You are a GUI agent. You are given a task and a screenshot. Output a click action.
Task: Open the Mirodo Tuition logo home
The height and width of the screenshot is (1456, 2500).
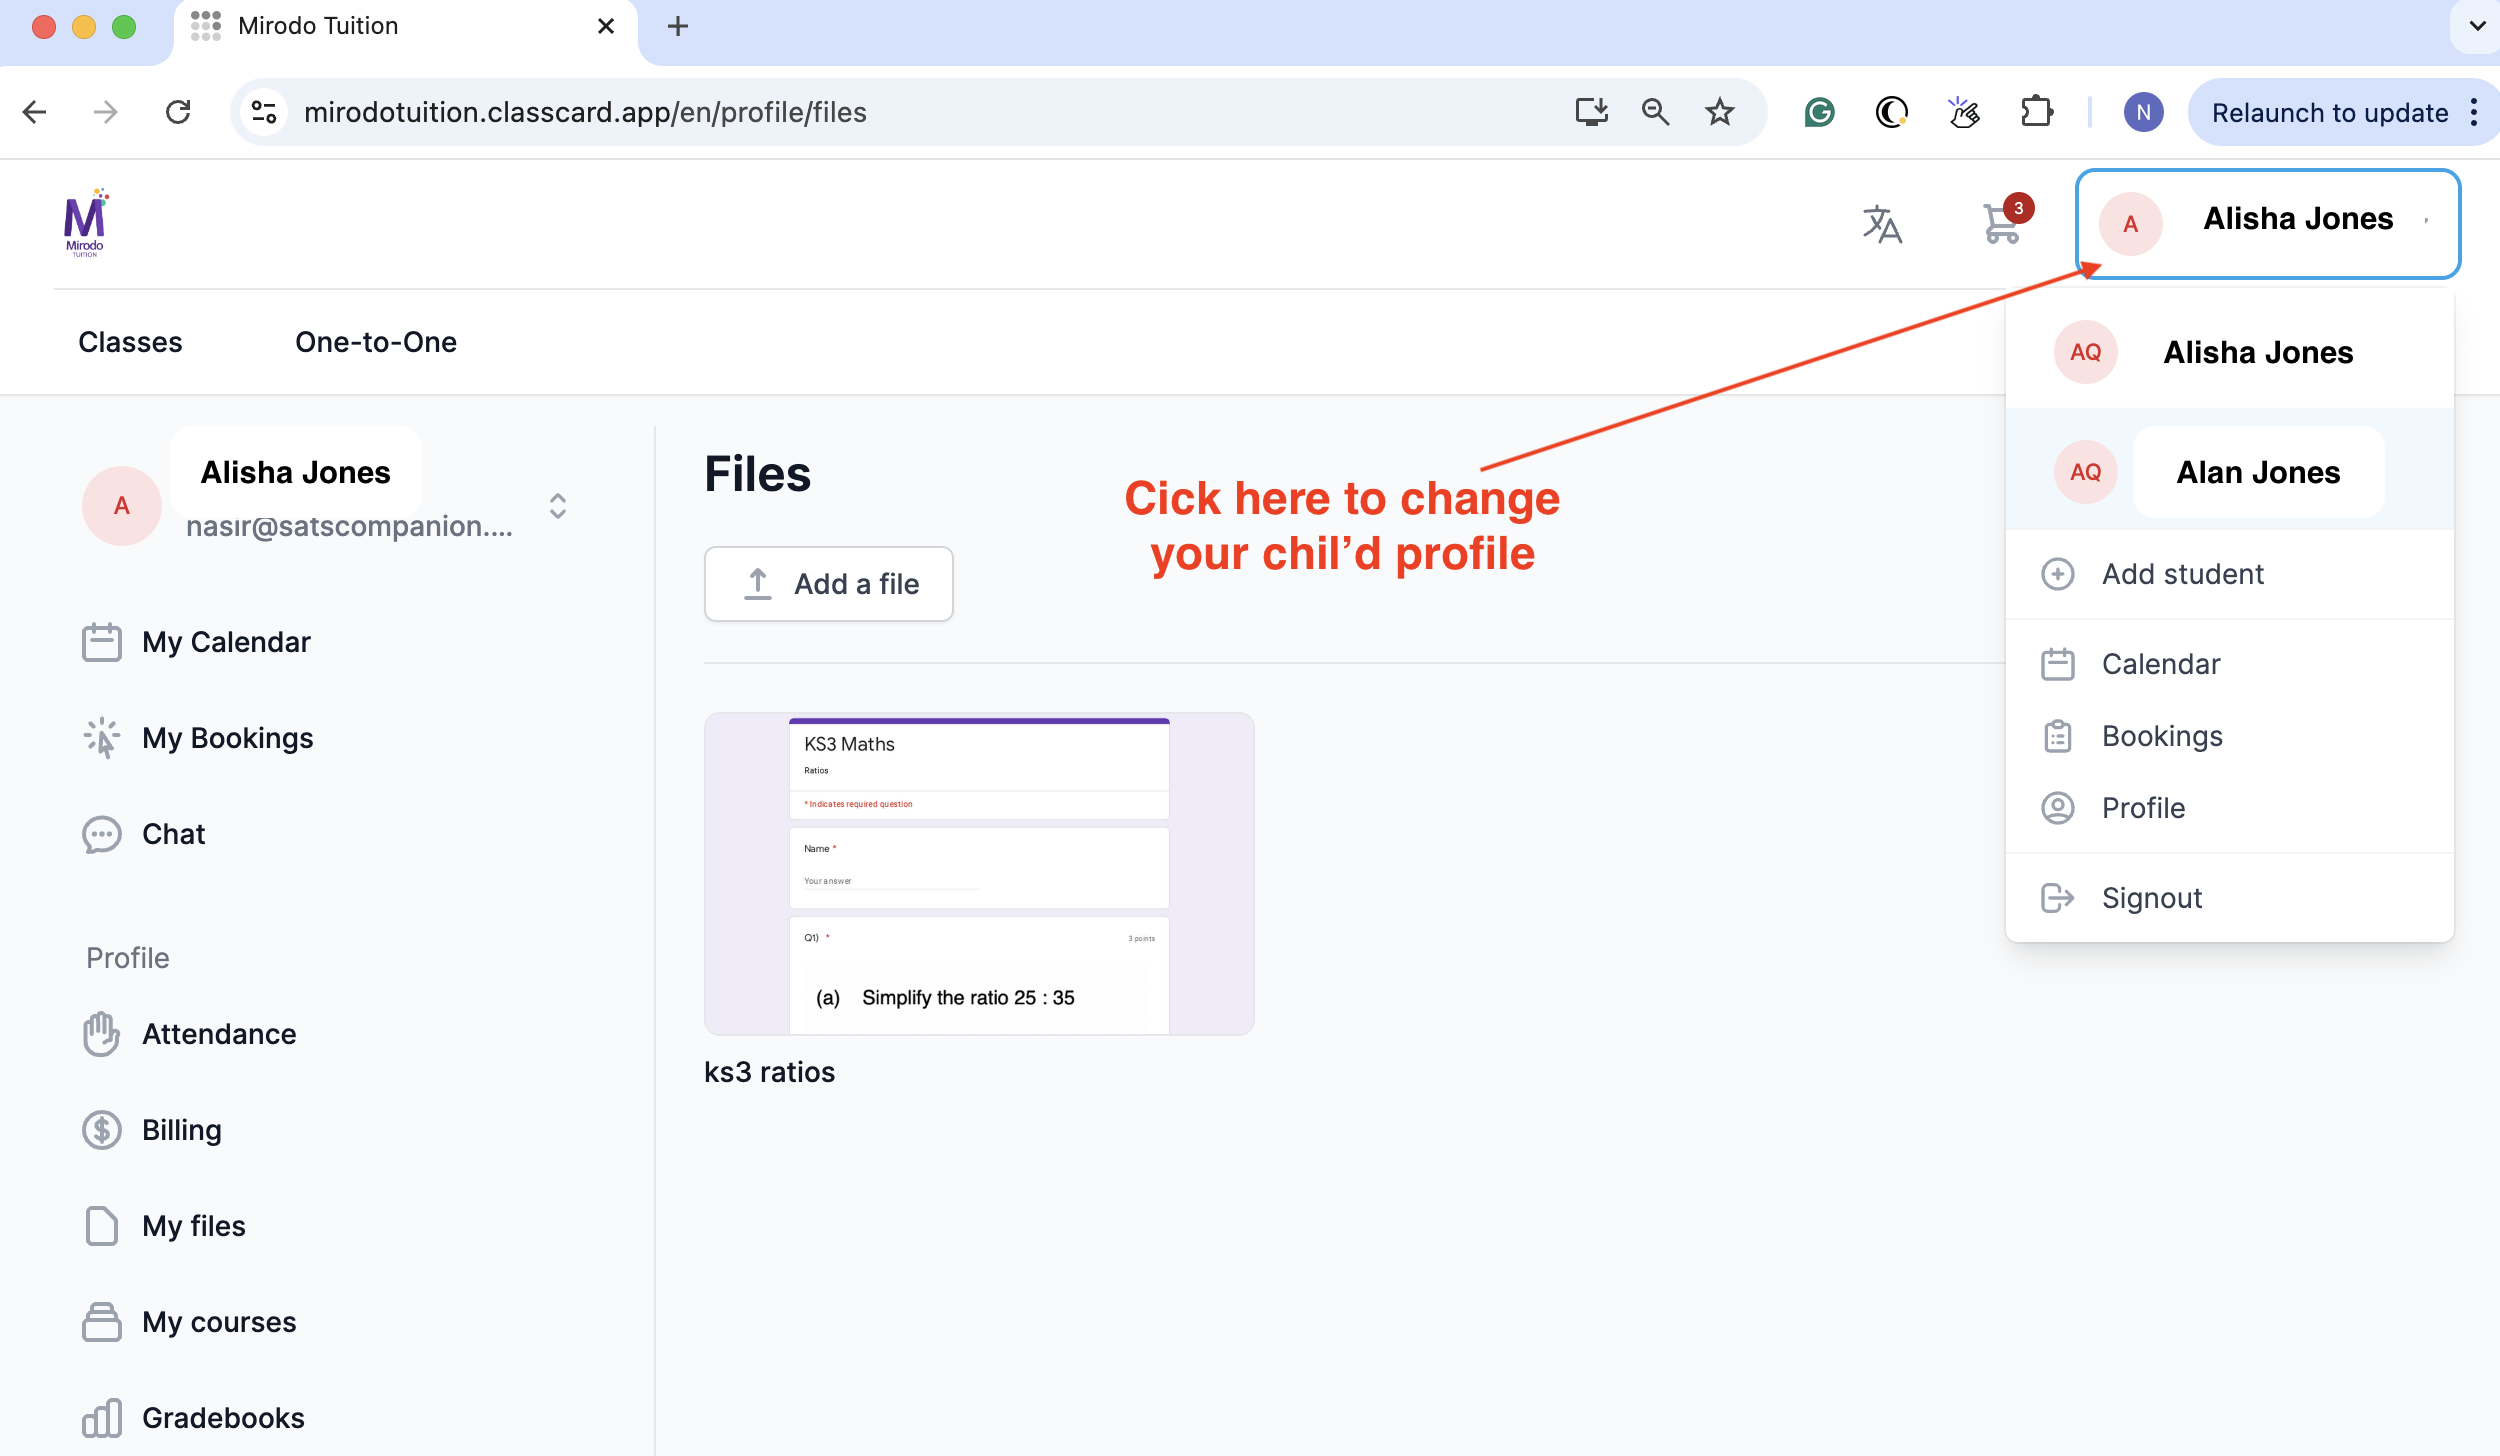tap(85, 224)
